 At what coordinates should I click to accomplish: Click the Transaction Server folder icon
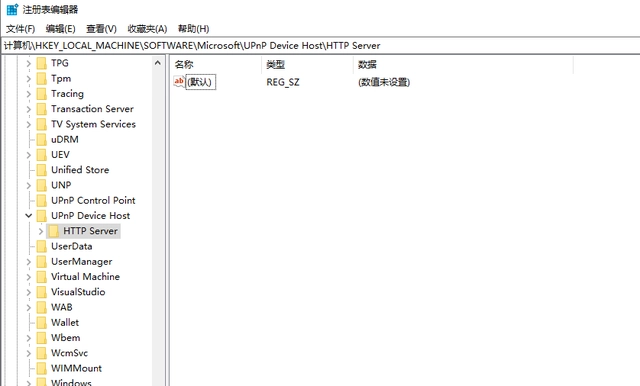click(x=42, y=109)
